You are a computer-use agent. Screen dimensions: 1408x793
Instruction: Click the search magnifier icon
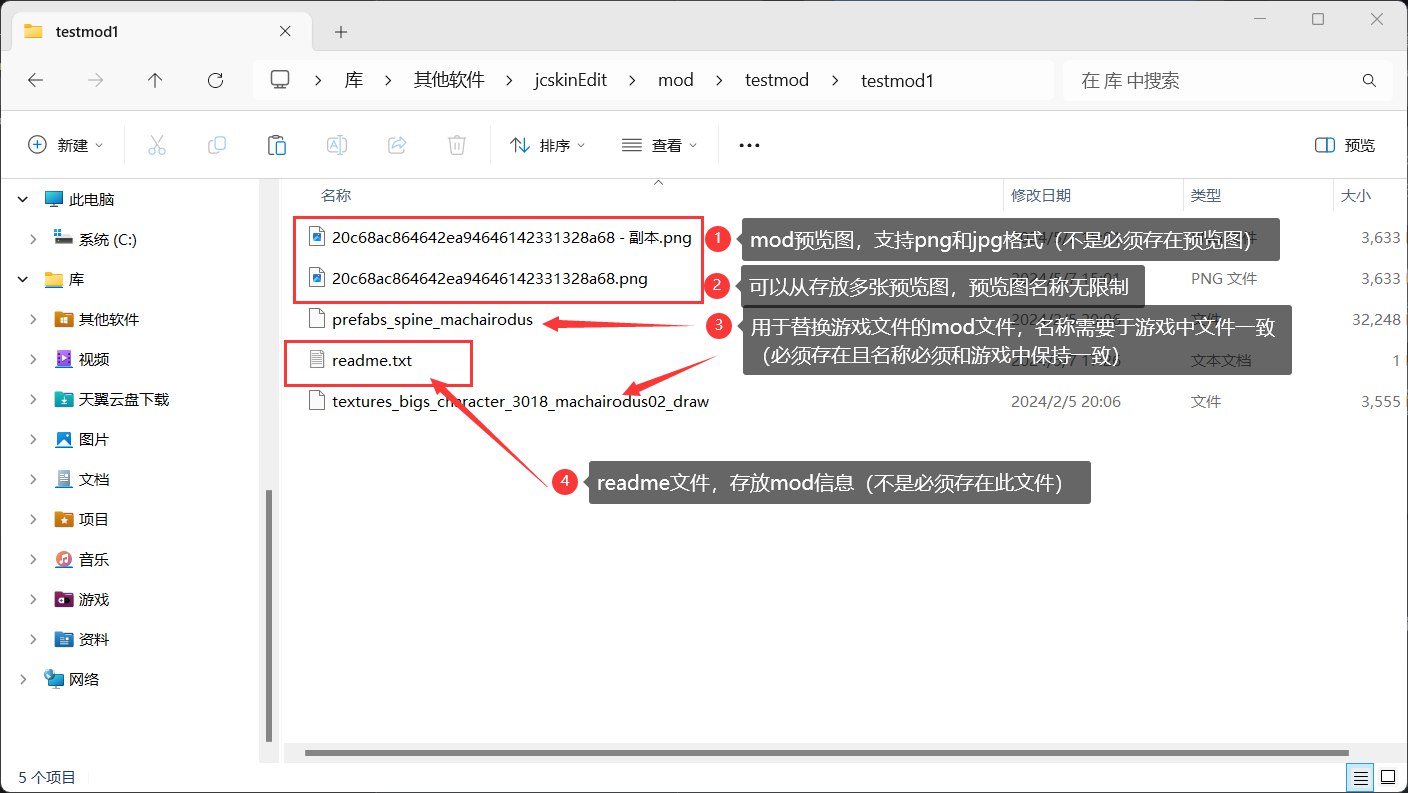pos(1368,80)
